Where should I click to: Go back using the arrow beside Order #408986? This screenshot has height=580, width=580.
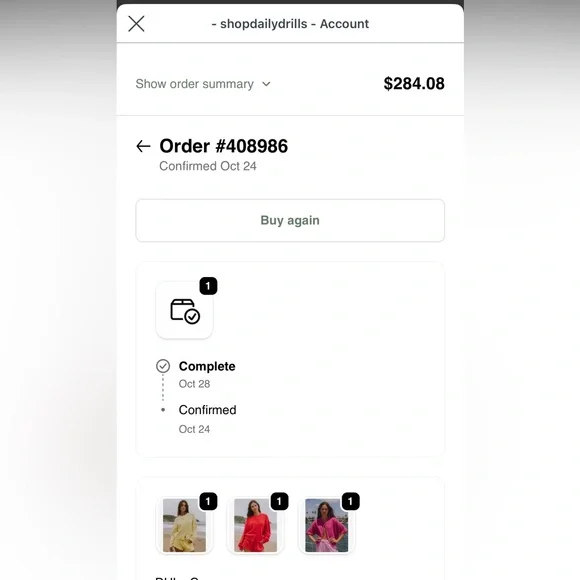point(143,146)
